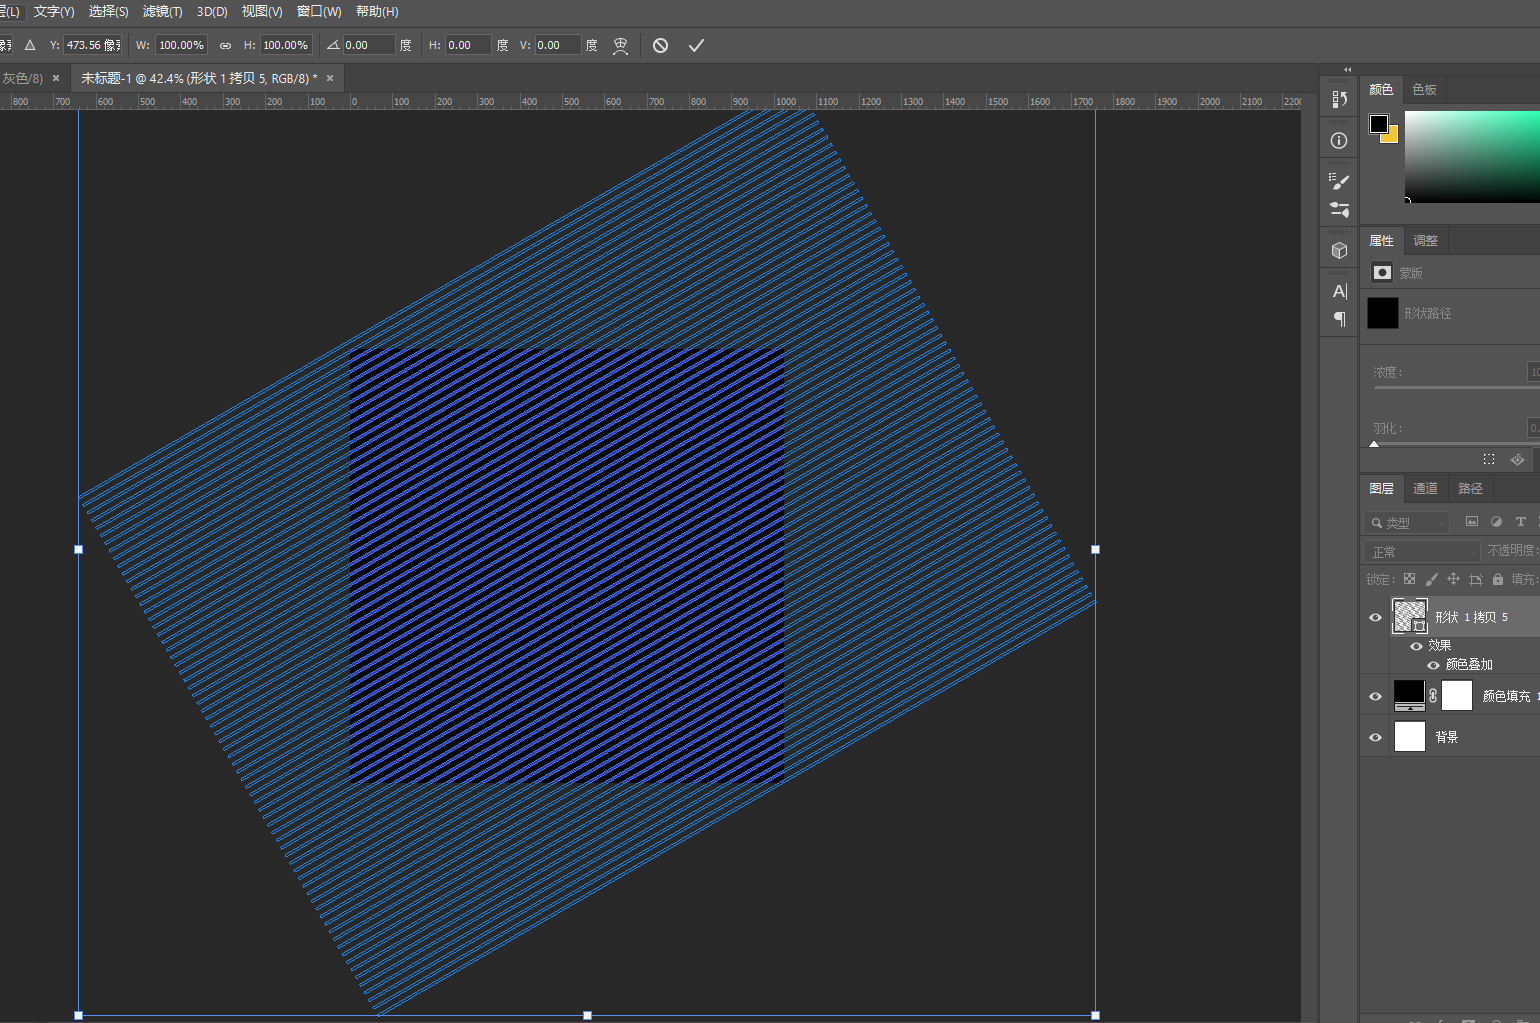Screen dimensions: 1540x1023
Task: Filter layers by pixel image icon
Action: pyautogui.click(x=1471, y=522)
